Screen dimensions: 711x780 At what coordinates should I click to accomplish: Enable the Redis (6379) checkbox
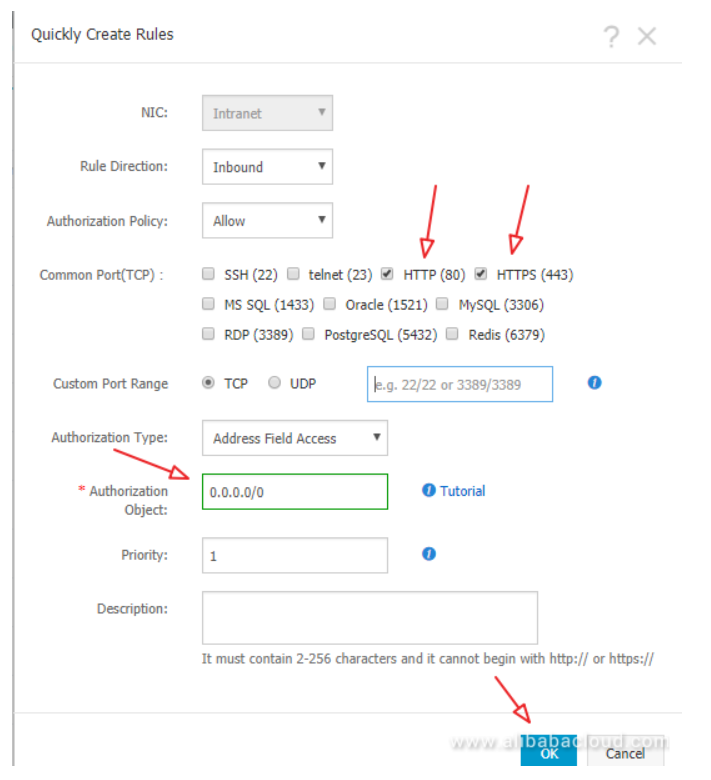click(452, 334)
